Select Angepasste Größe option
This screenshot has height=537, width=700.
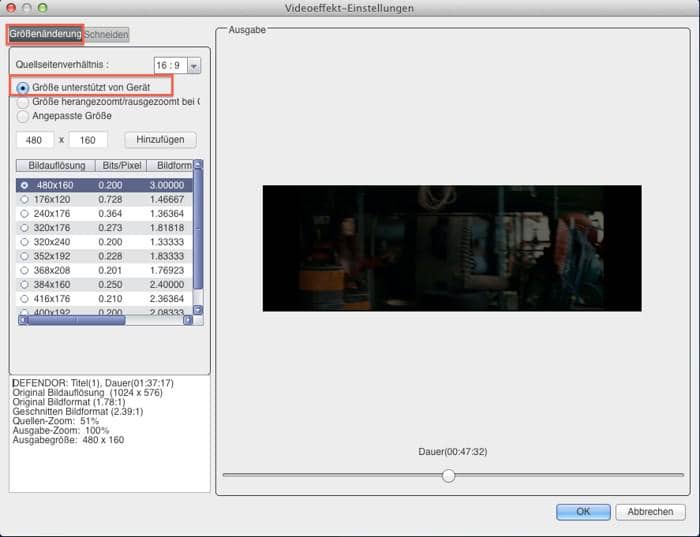22,117
